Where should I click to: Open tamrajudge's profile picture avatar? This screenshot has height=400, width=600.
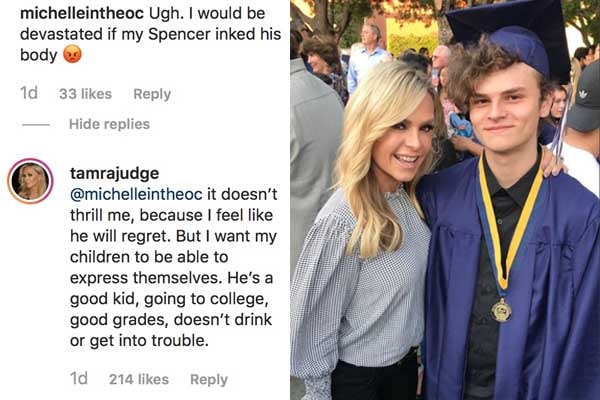tap(30, 181)
